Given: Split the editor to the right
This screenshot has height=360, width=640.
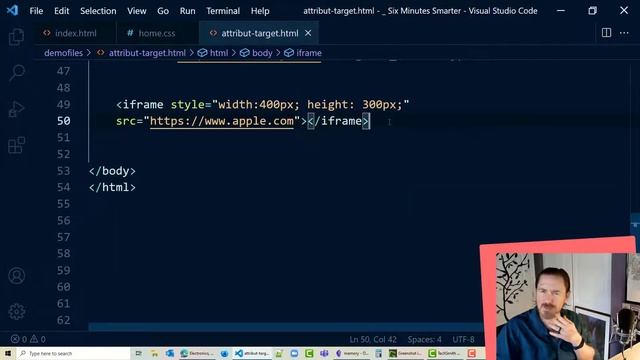Looking at the screenshot, I should point(607,33).
